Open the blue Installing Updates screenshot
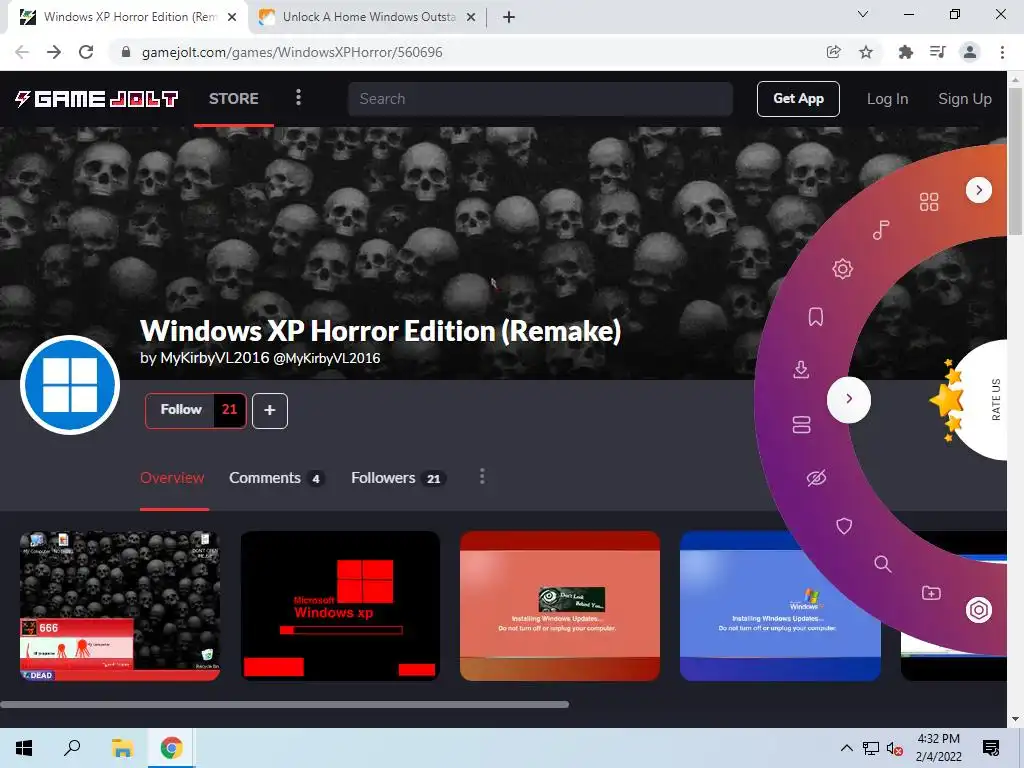The height and width of the screenshot is (768, 1024). 780,606
